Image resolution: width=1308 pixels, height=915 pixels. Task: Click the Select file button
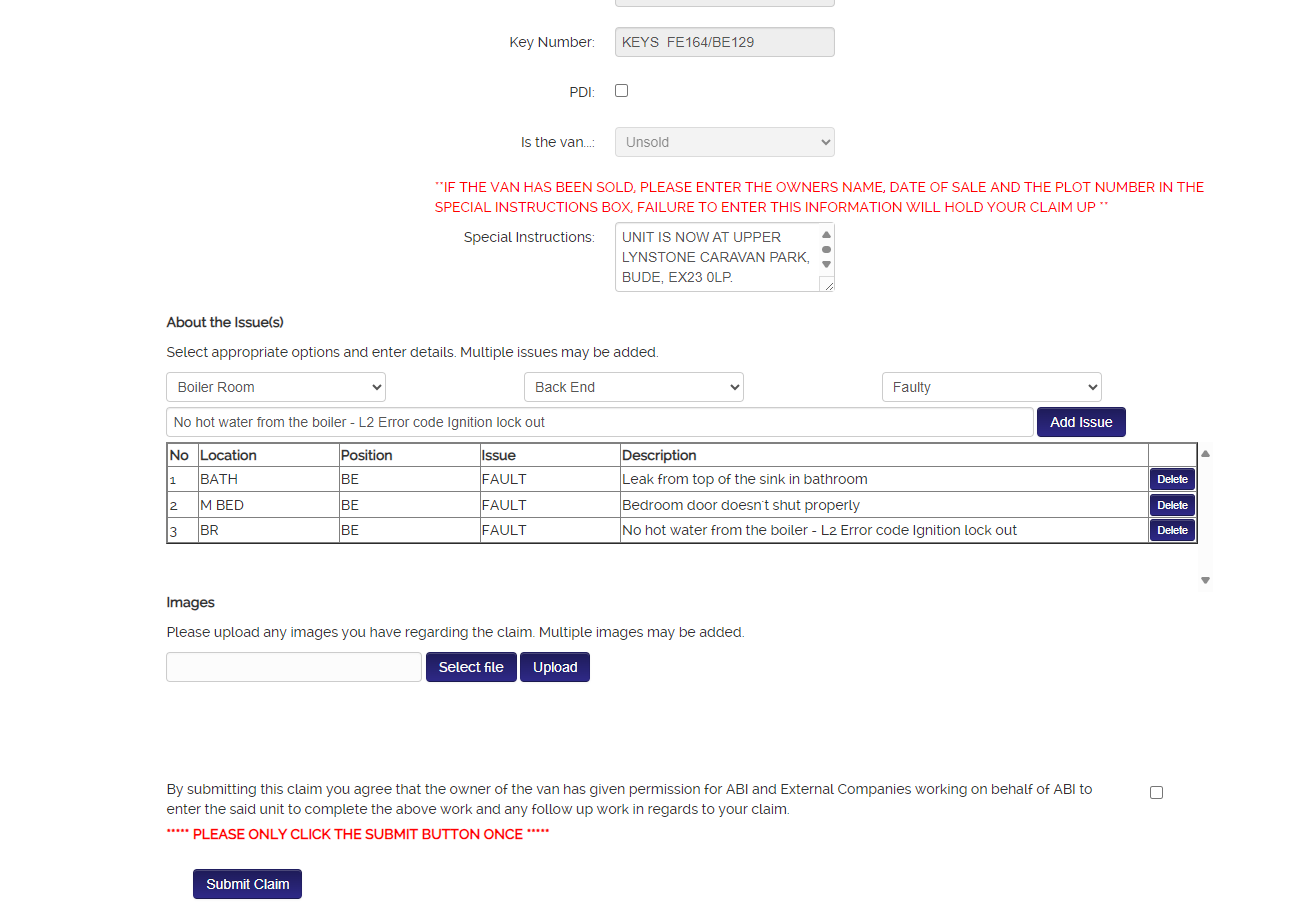[471, 667]
